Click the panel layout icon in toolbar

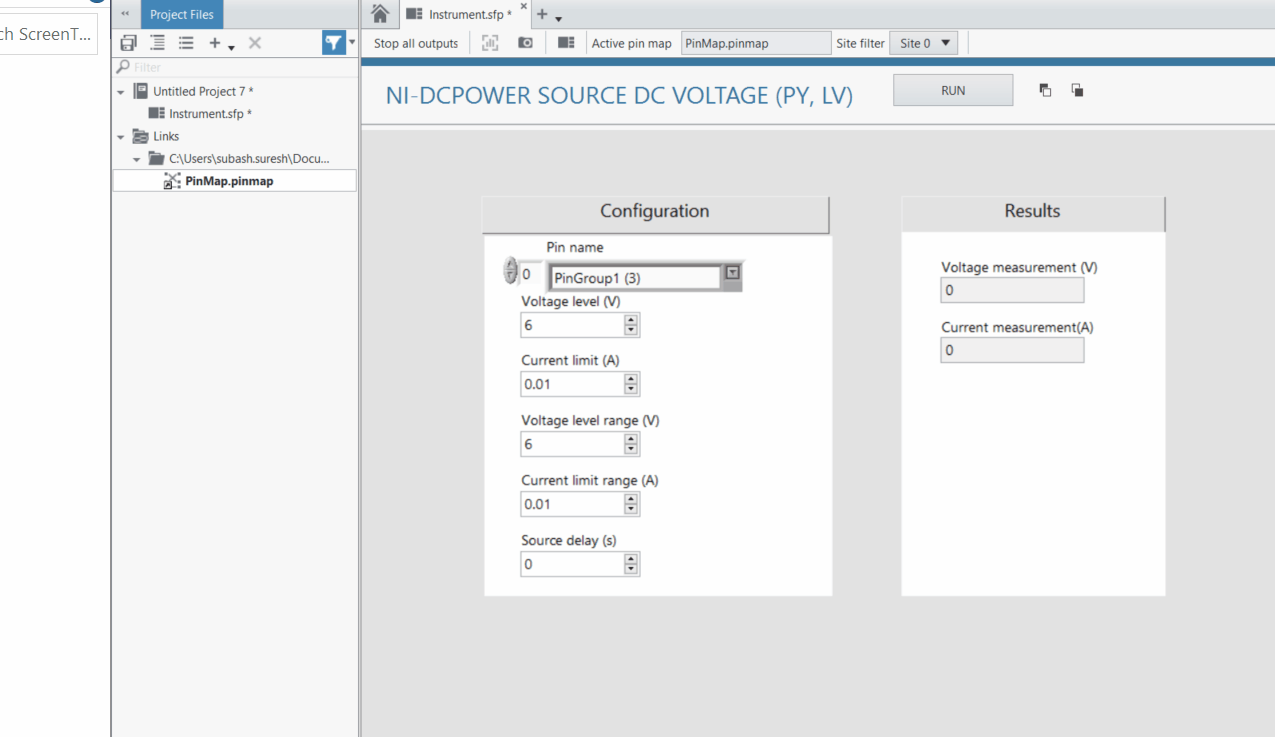point(566,43)
